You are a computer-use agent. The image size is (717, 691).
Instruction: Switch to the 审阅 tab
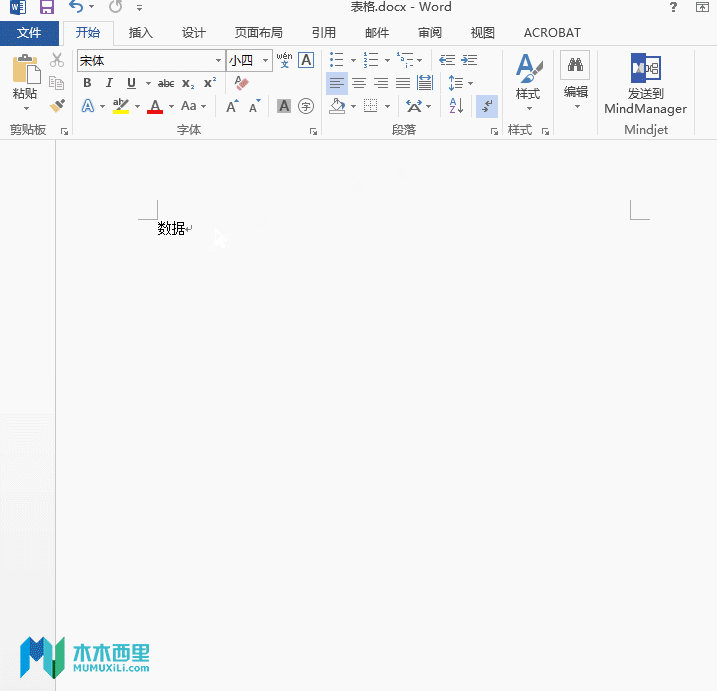(x=430, y=33)
